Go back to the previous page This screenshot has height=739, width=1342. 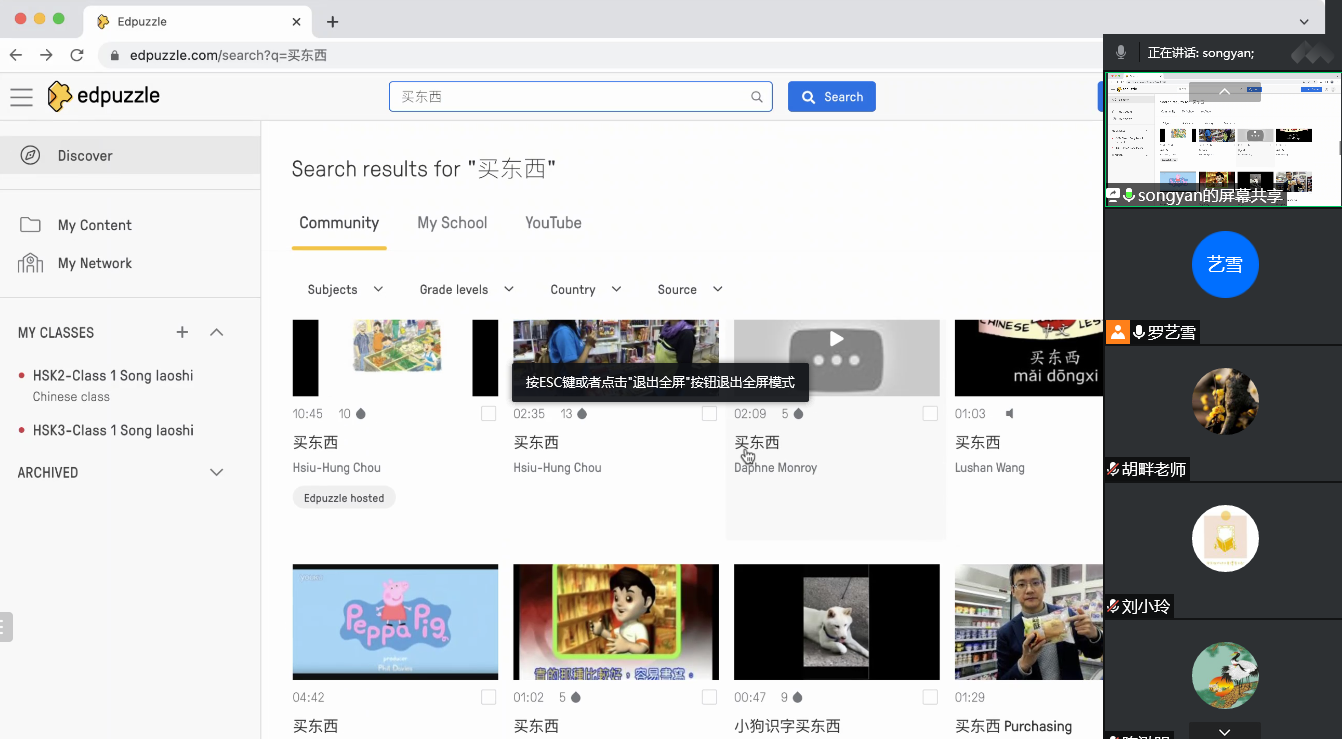pos(16,55)
